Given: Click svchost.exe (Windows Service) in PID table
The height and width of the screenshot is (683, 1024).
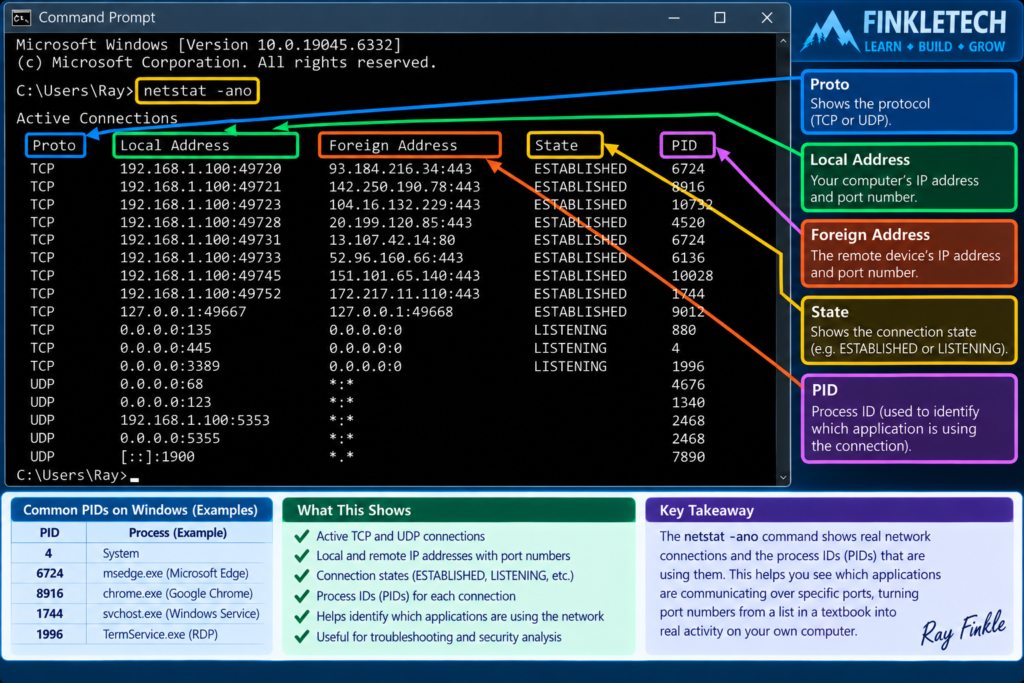Looking at the screenshot, I should click(181, 614).
